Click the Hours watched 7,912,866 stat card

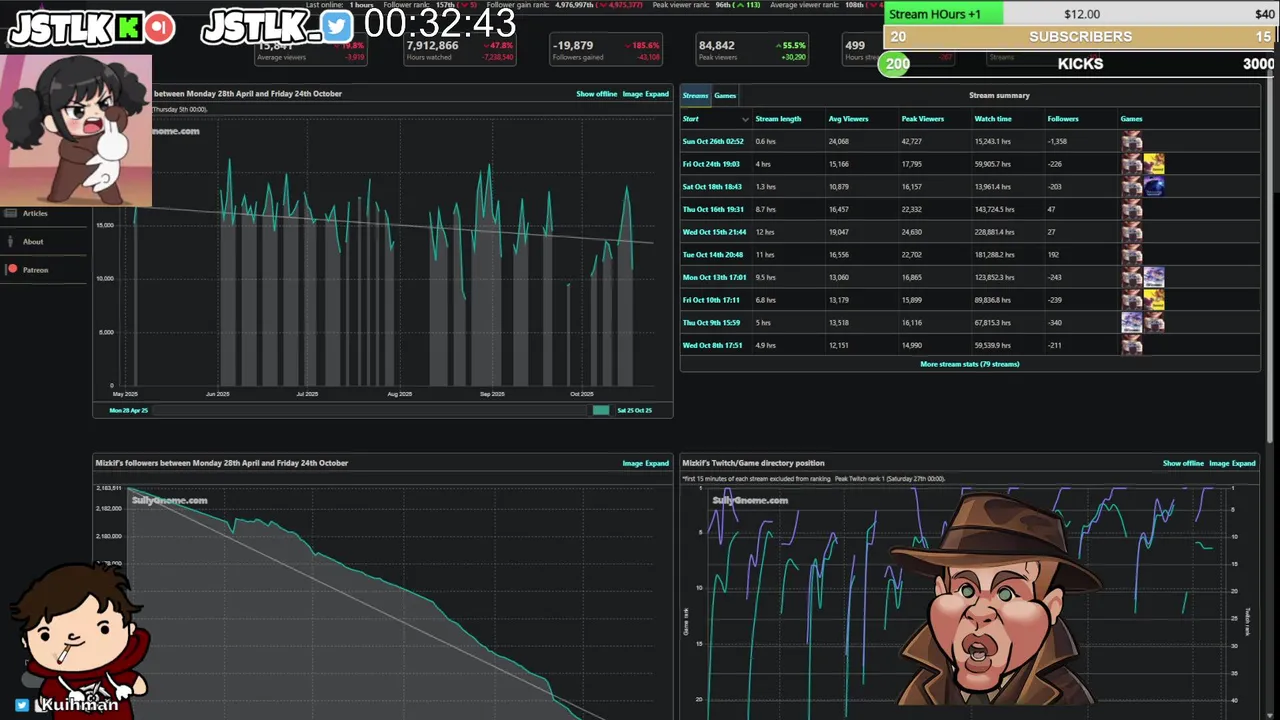(459, 50)
